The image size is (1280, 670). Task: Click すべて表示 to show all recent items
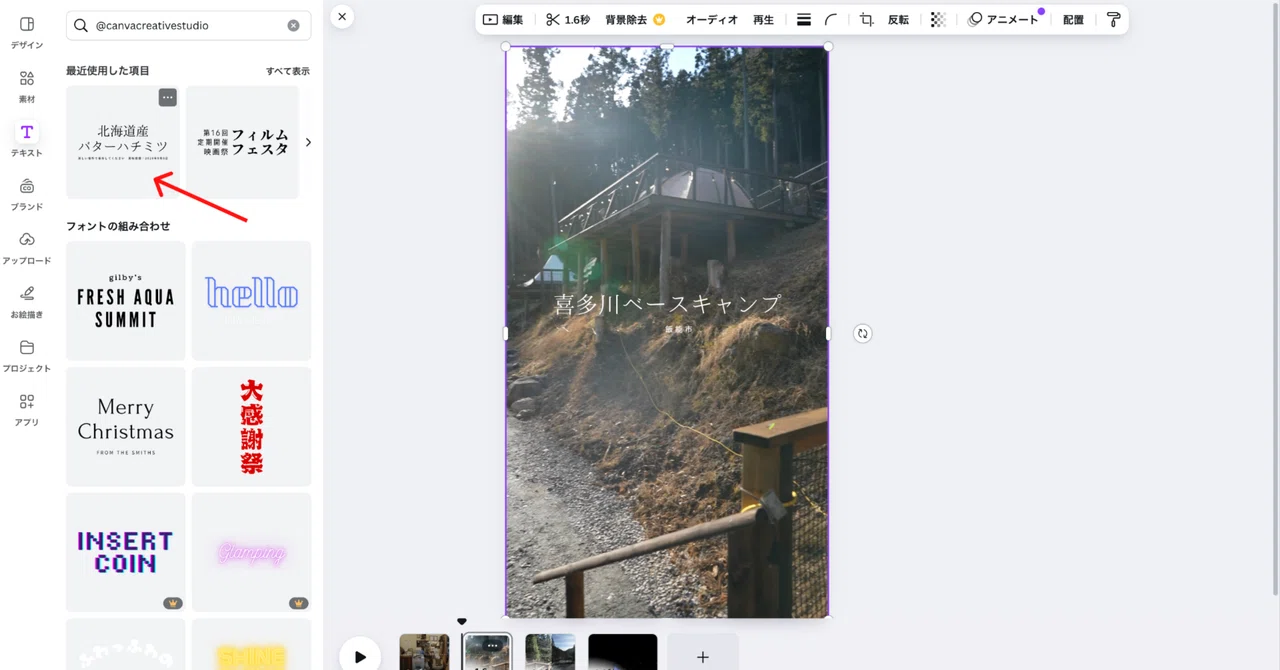(x=288, y=71)
